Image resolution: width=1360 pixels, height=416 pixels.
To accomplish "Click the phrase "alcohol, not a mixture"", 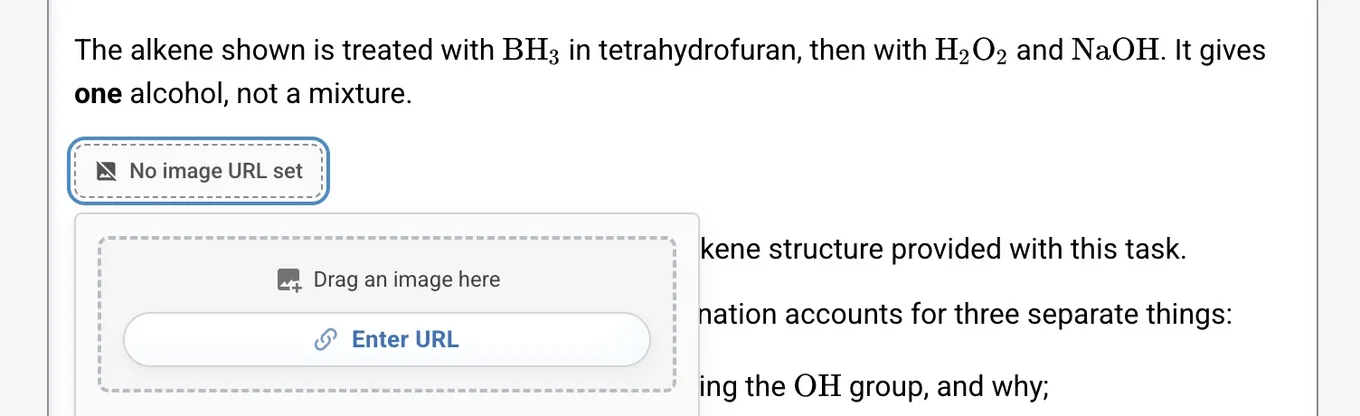I will [x=271, y=96].
